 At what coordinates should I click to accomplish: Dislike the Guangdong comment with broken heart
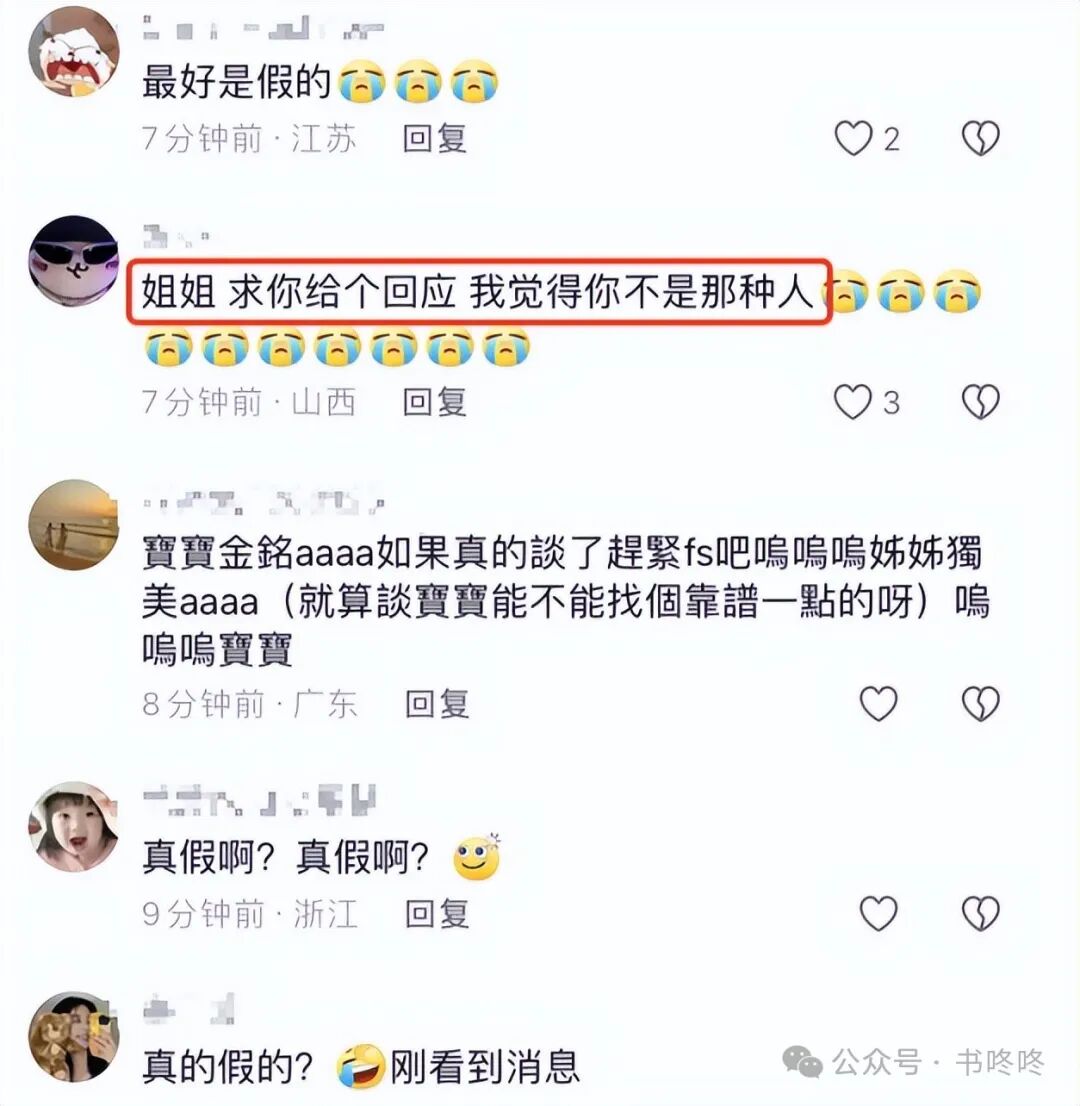(x=981, y=703)
